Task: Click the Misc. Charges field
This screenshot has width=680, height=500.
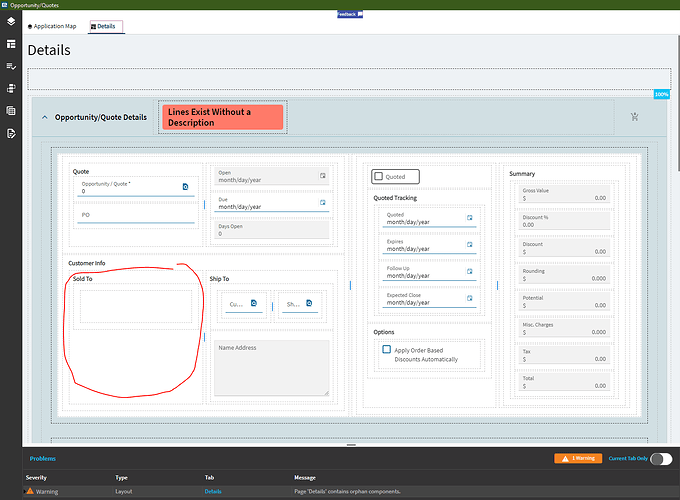Action: 564,328
